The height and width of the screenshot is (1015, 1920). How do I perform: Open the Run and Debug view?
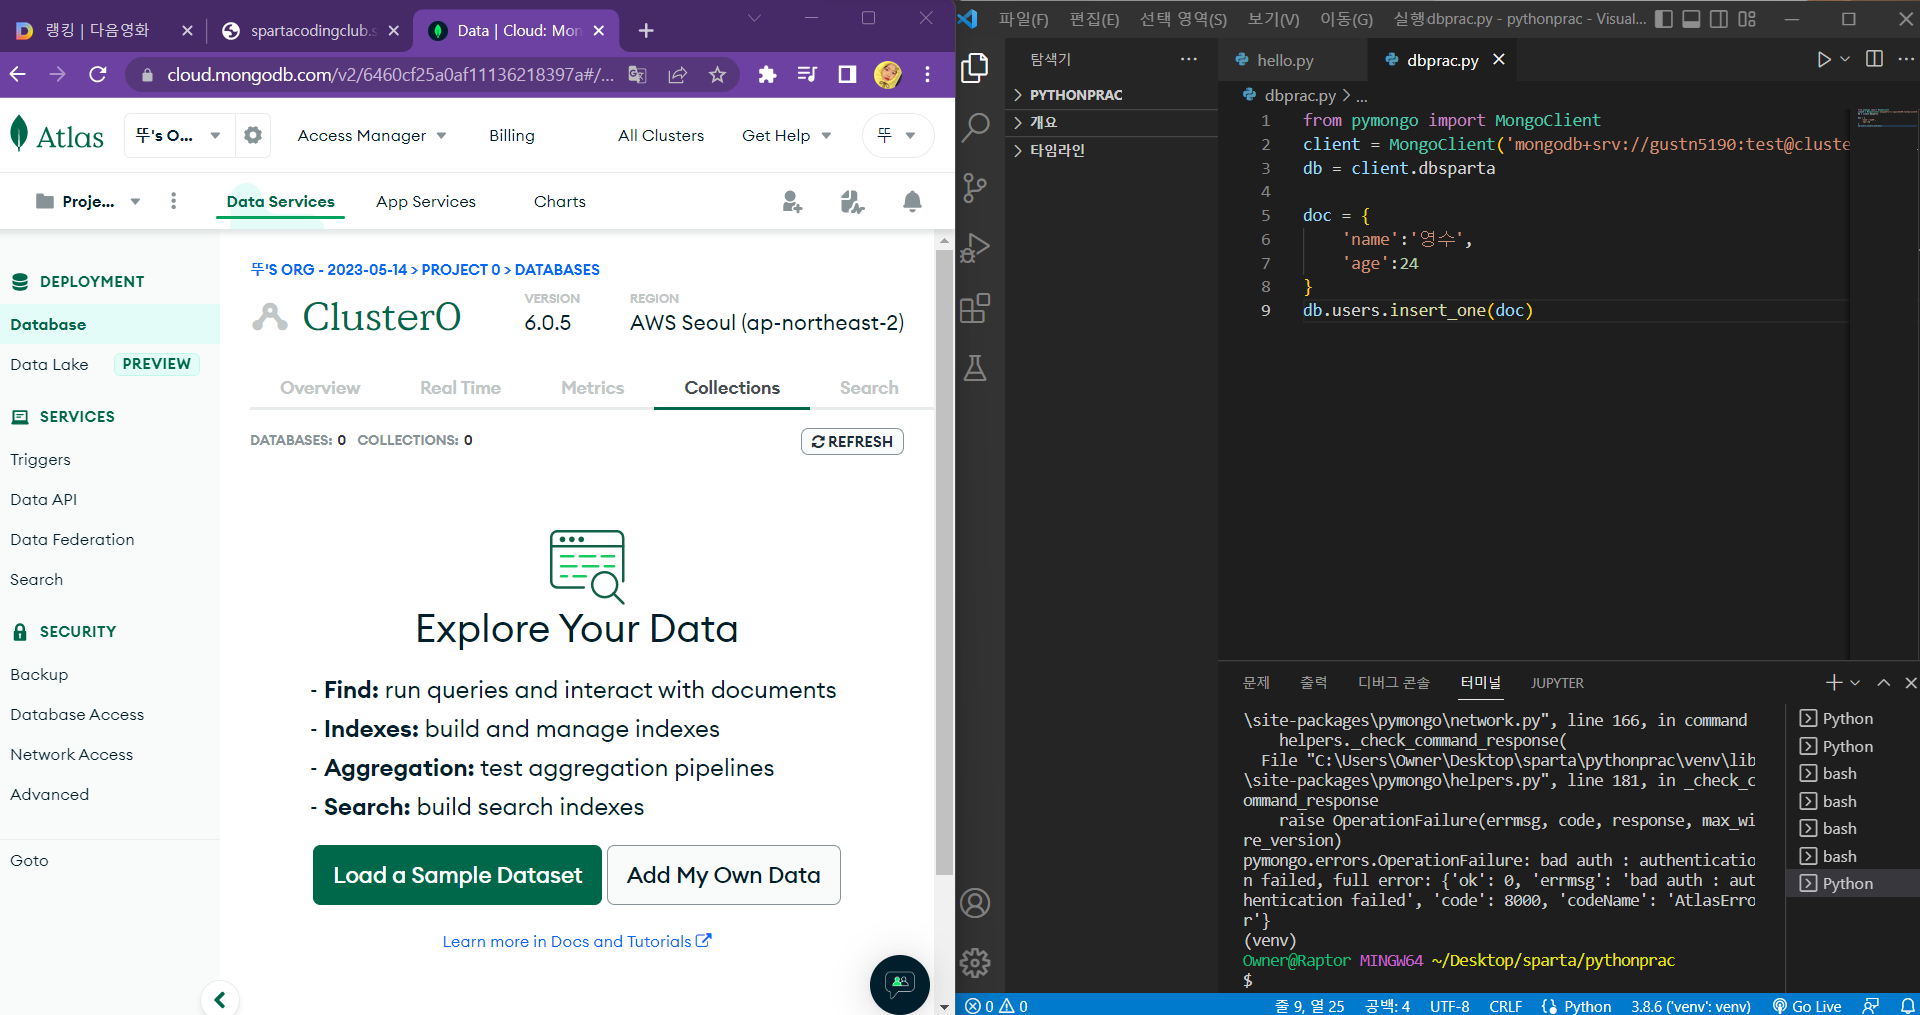(x=975, y=248)
